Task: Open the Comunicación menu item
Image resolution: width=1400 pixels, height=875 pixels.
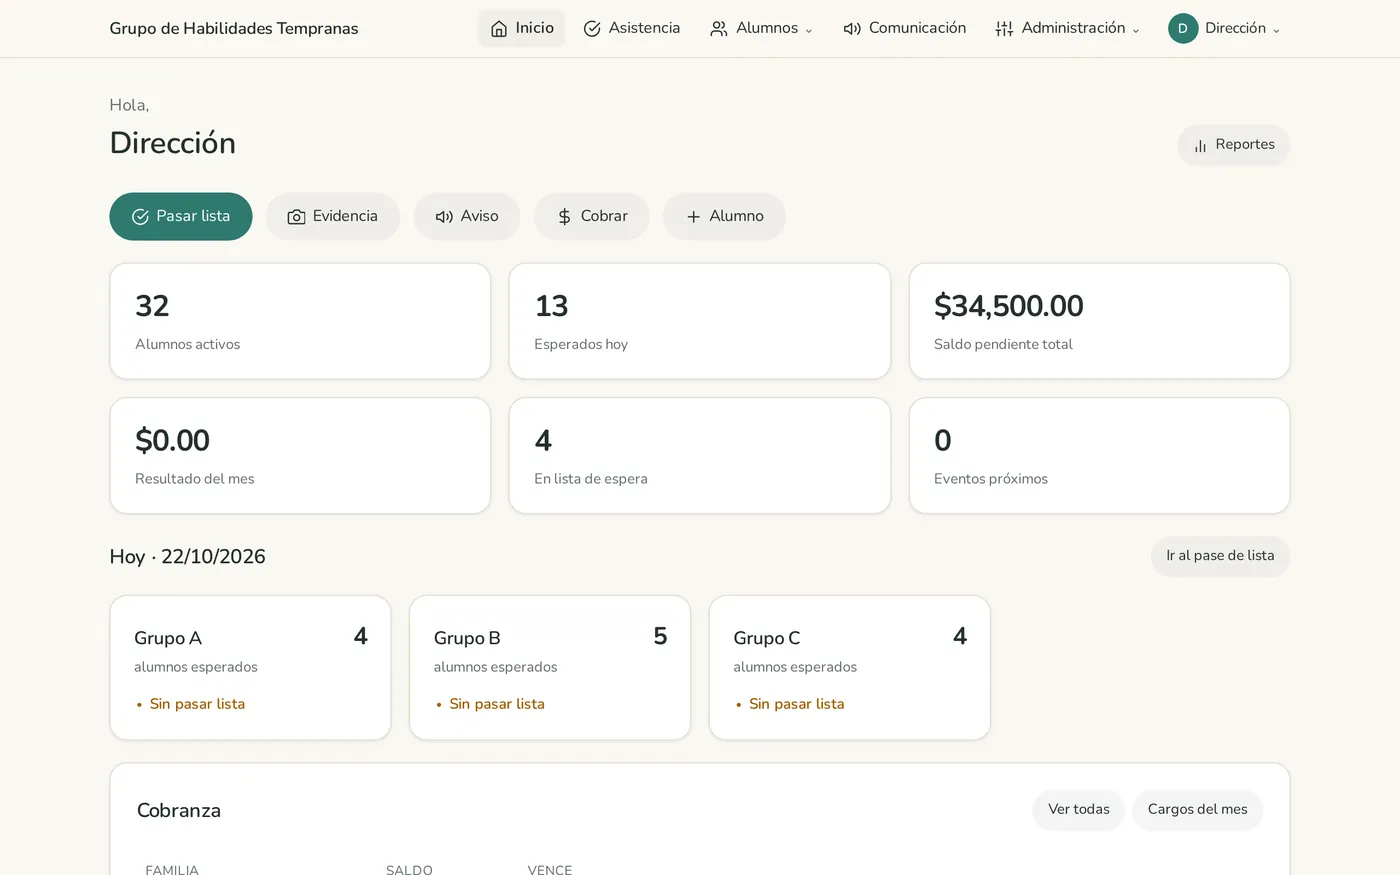Action: [x=904, y=28]
